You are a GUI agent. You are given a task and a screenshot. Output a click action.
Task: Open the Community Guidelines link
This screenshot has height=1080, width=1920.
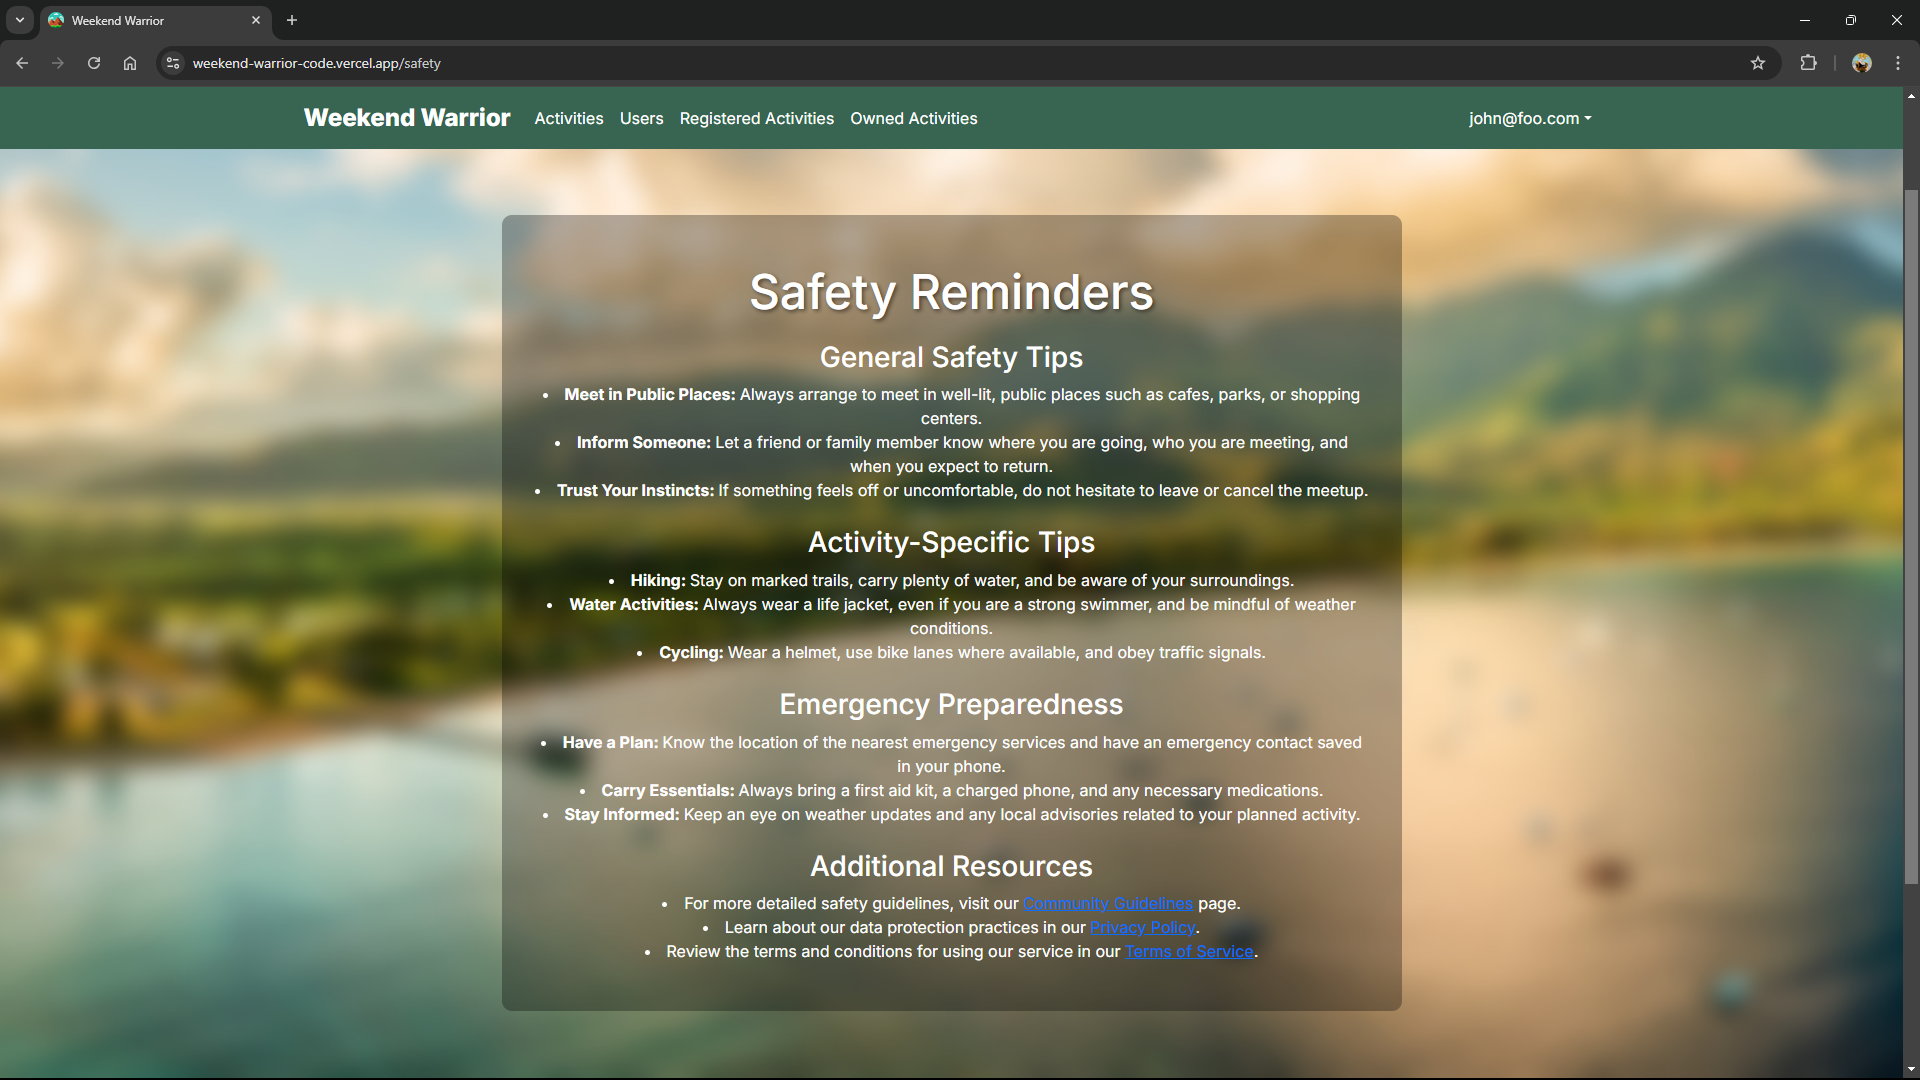(1107, 903)
